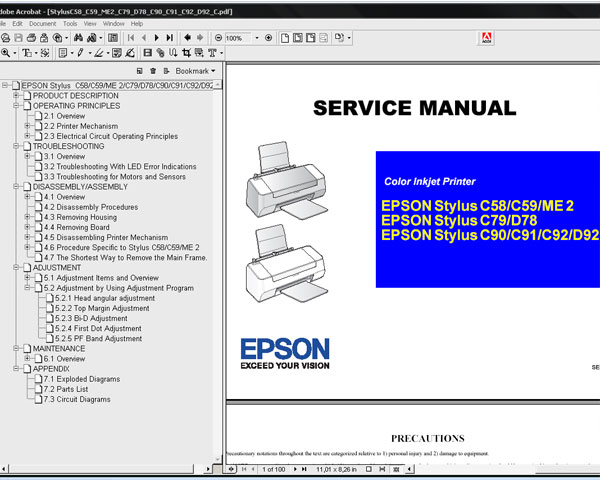Select the Crop tool
600x480 pixels.
click(186, 53)
